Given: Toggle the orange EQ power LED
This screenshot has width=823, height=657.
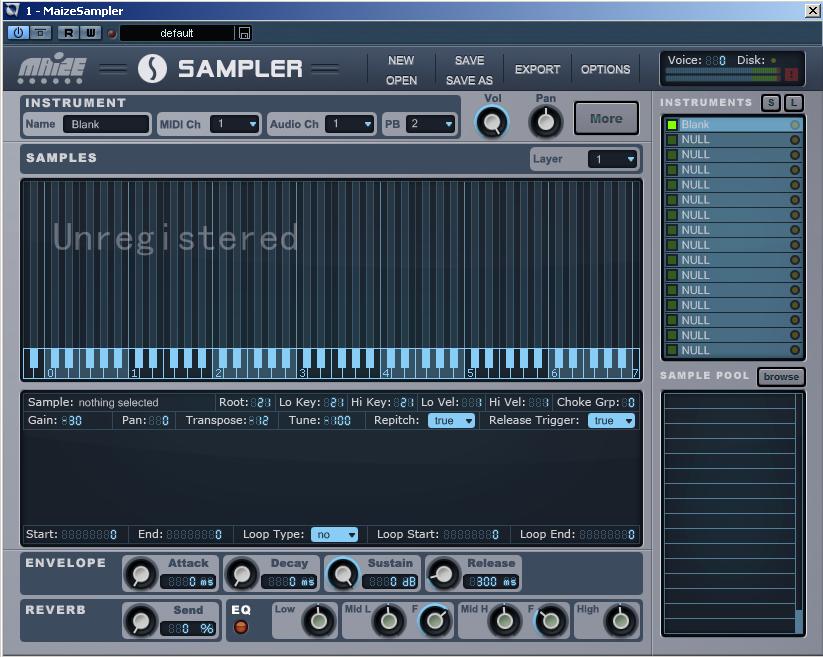Looking at the screenshot, I should point(241,627).
